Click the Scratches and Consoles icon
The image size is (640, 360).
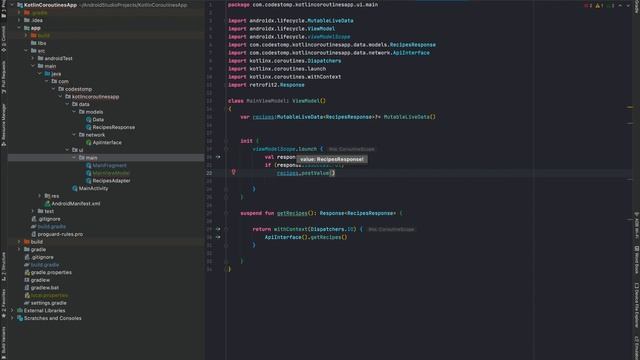pyautogui.click(x=20, y=318)
